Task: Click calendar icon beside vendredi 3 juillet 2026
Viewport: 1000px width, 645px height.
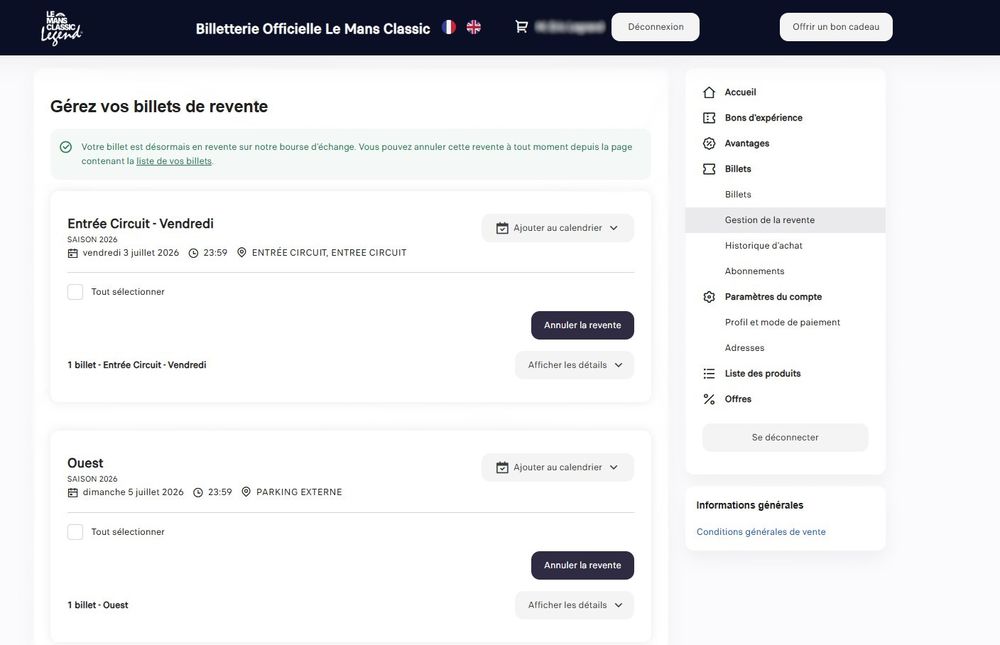Action: (73, 253)
